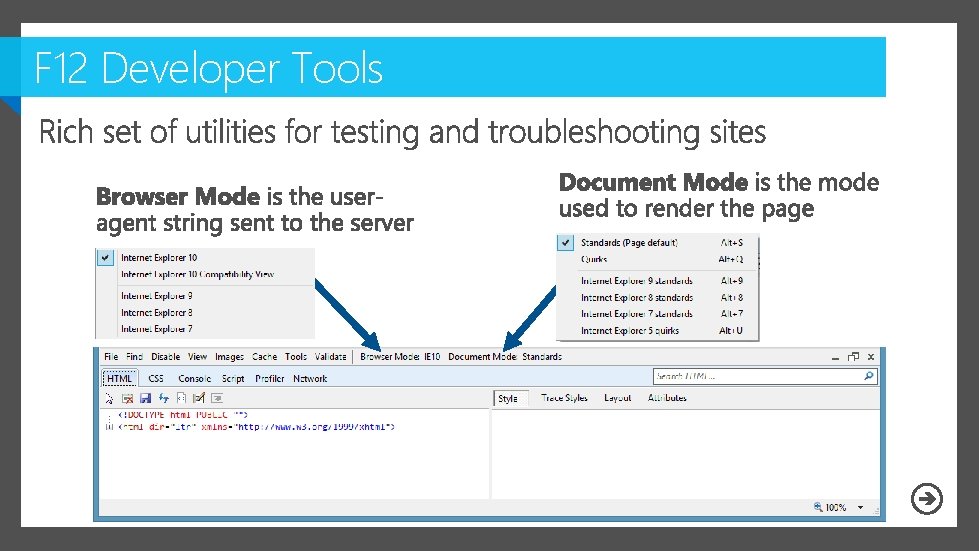This screenshot has height=551, width=979.
Task: Select the checked Internet Explorer 10 browser mode
Action: tap(205, 258)
